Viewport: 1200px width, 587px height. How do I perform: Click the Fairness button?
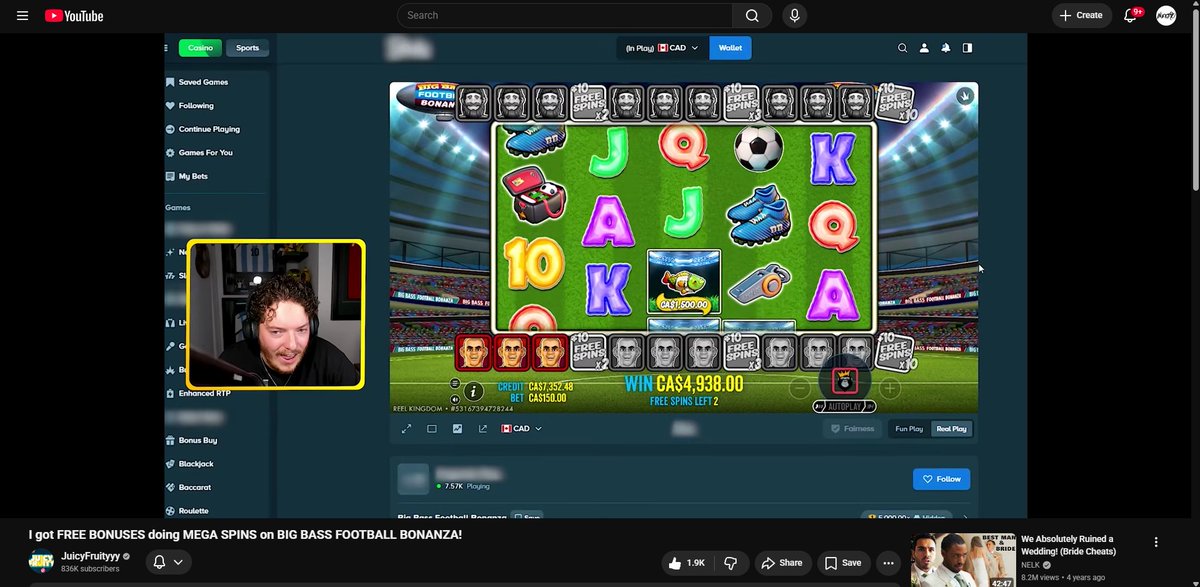[853, 428]
